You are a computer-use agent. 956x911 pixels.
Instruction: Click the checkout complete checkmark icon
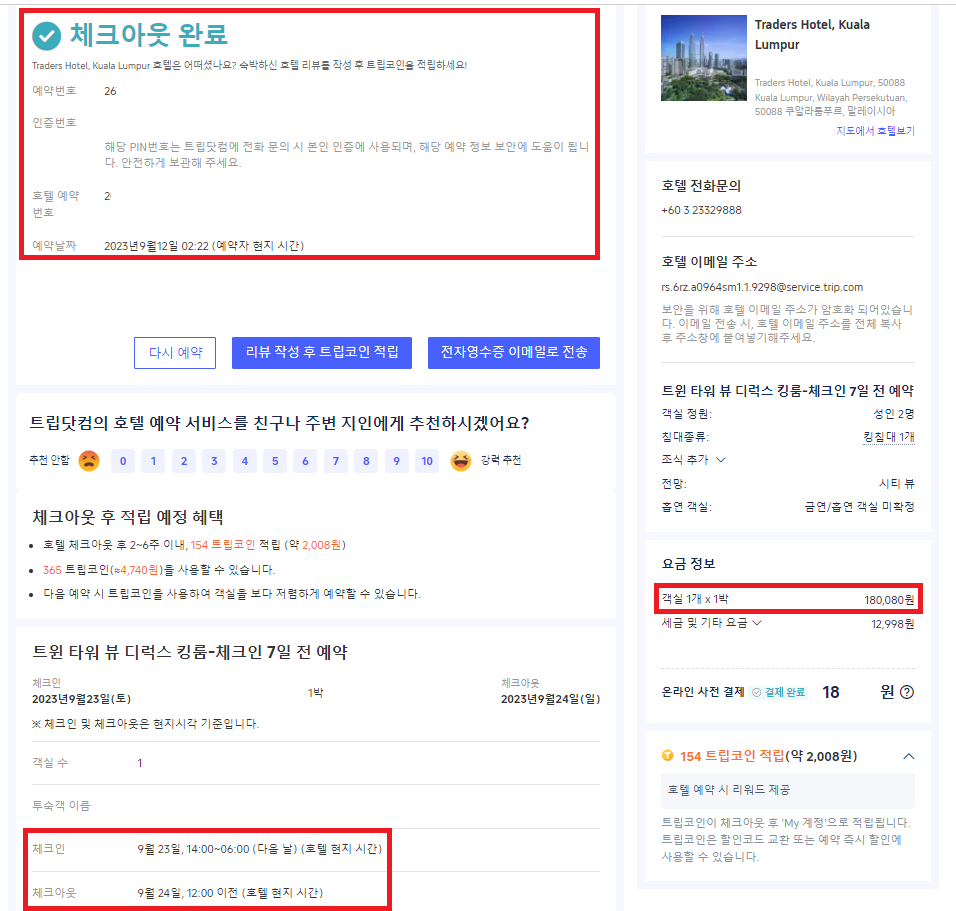click(x=46, y=36)
